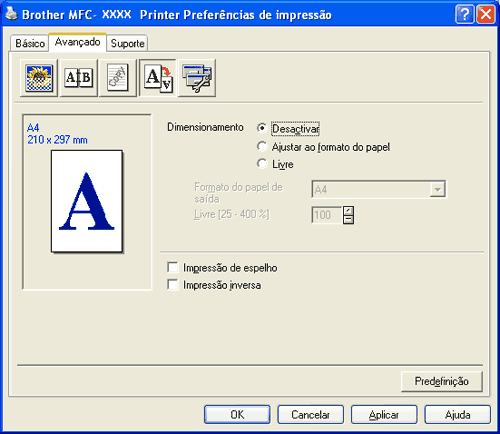Click the A4 page preview thumbnail
Screen dimensions: 500x434
[x=87, y=201]
